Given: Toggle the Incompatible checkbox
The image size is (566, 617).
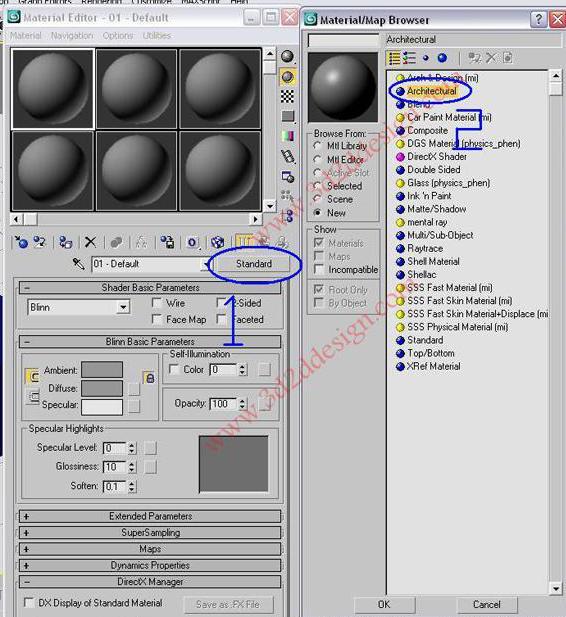Looking at the screenshot, I should click(x=319, y=270).
